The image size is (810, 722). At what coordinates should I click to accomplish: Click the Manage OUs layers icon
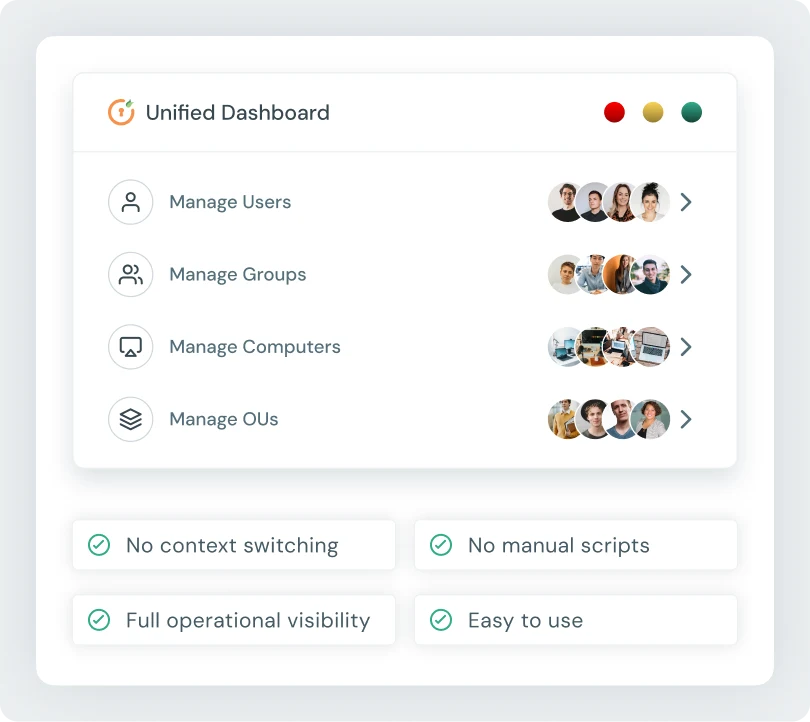click(x=131, y=419)
